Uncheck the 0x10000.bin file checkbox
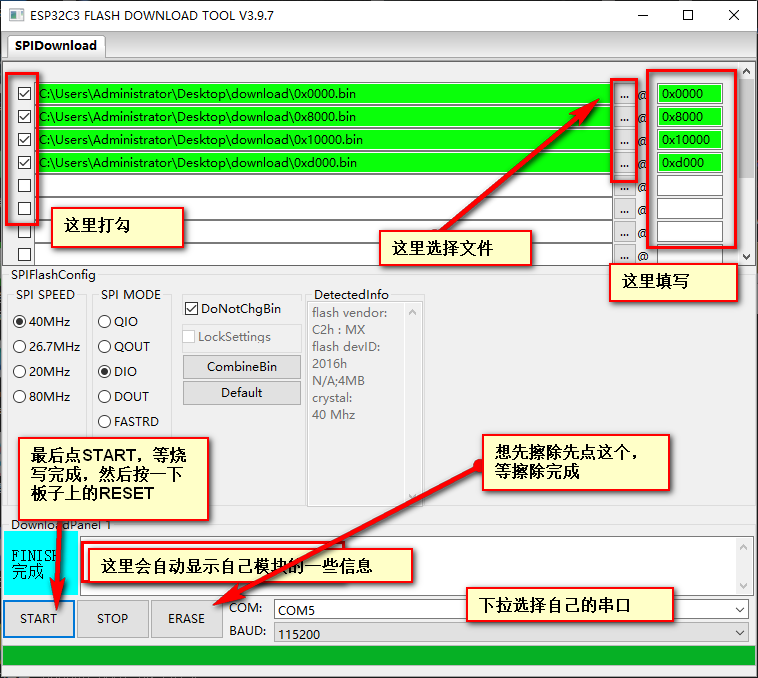 tap(24, 140)
